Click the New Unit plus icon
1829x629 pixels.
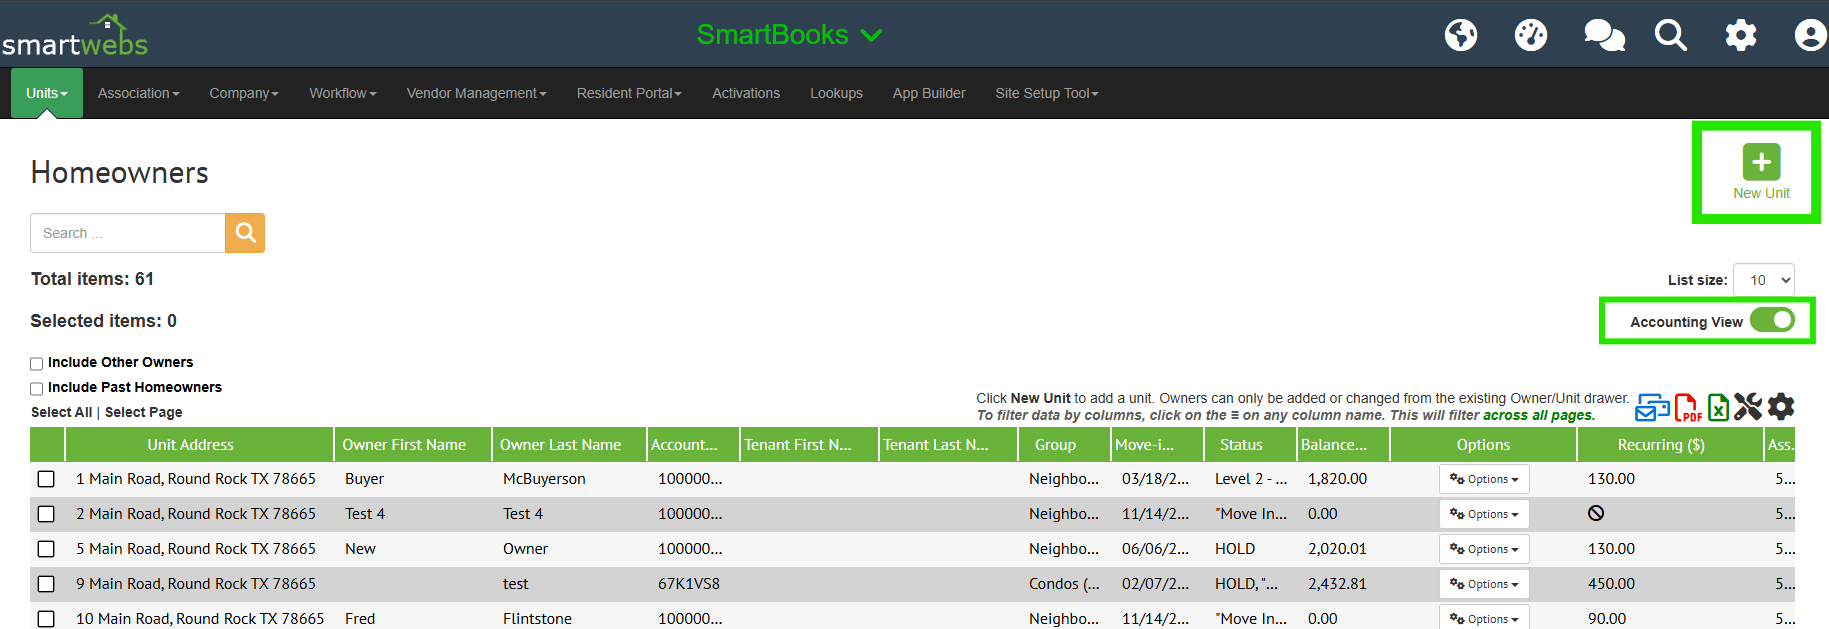coord(1761,162)
